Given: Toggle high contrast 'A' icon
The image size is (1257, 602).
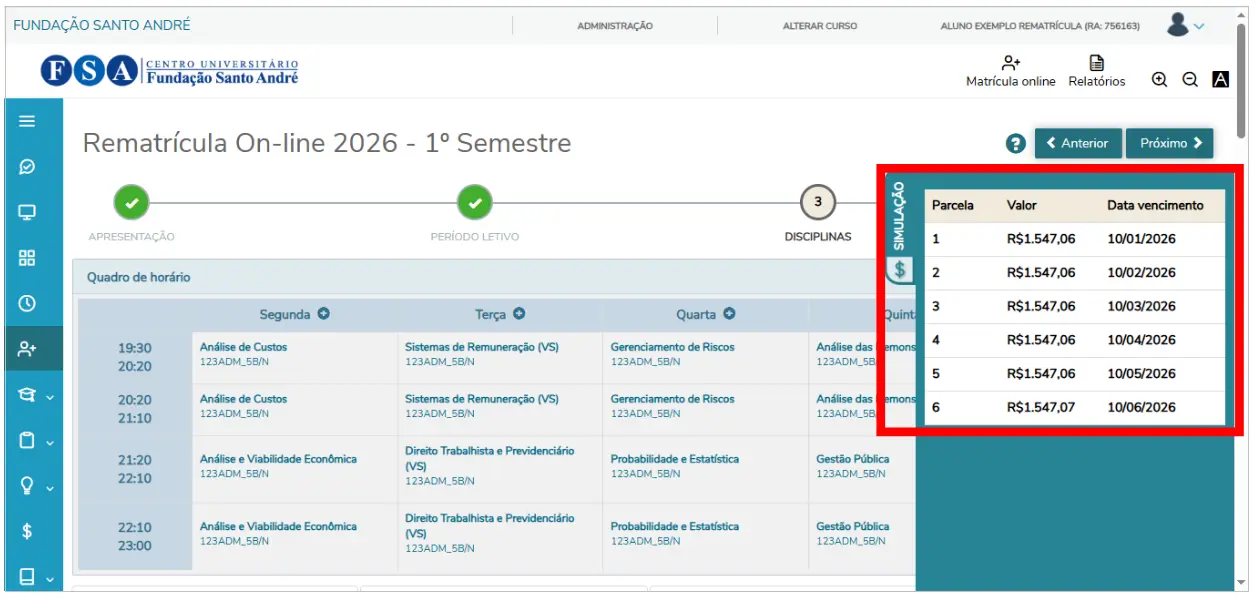Looking at the screenshot, I should pyautogui.click(x=1220, y=80).
